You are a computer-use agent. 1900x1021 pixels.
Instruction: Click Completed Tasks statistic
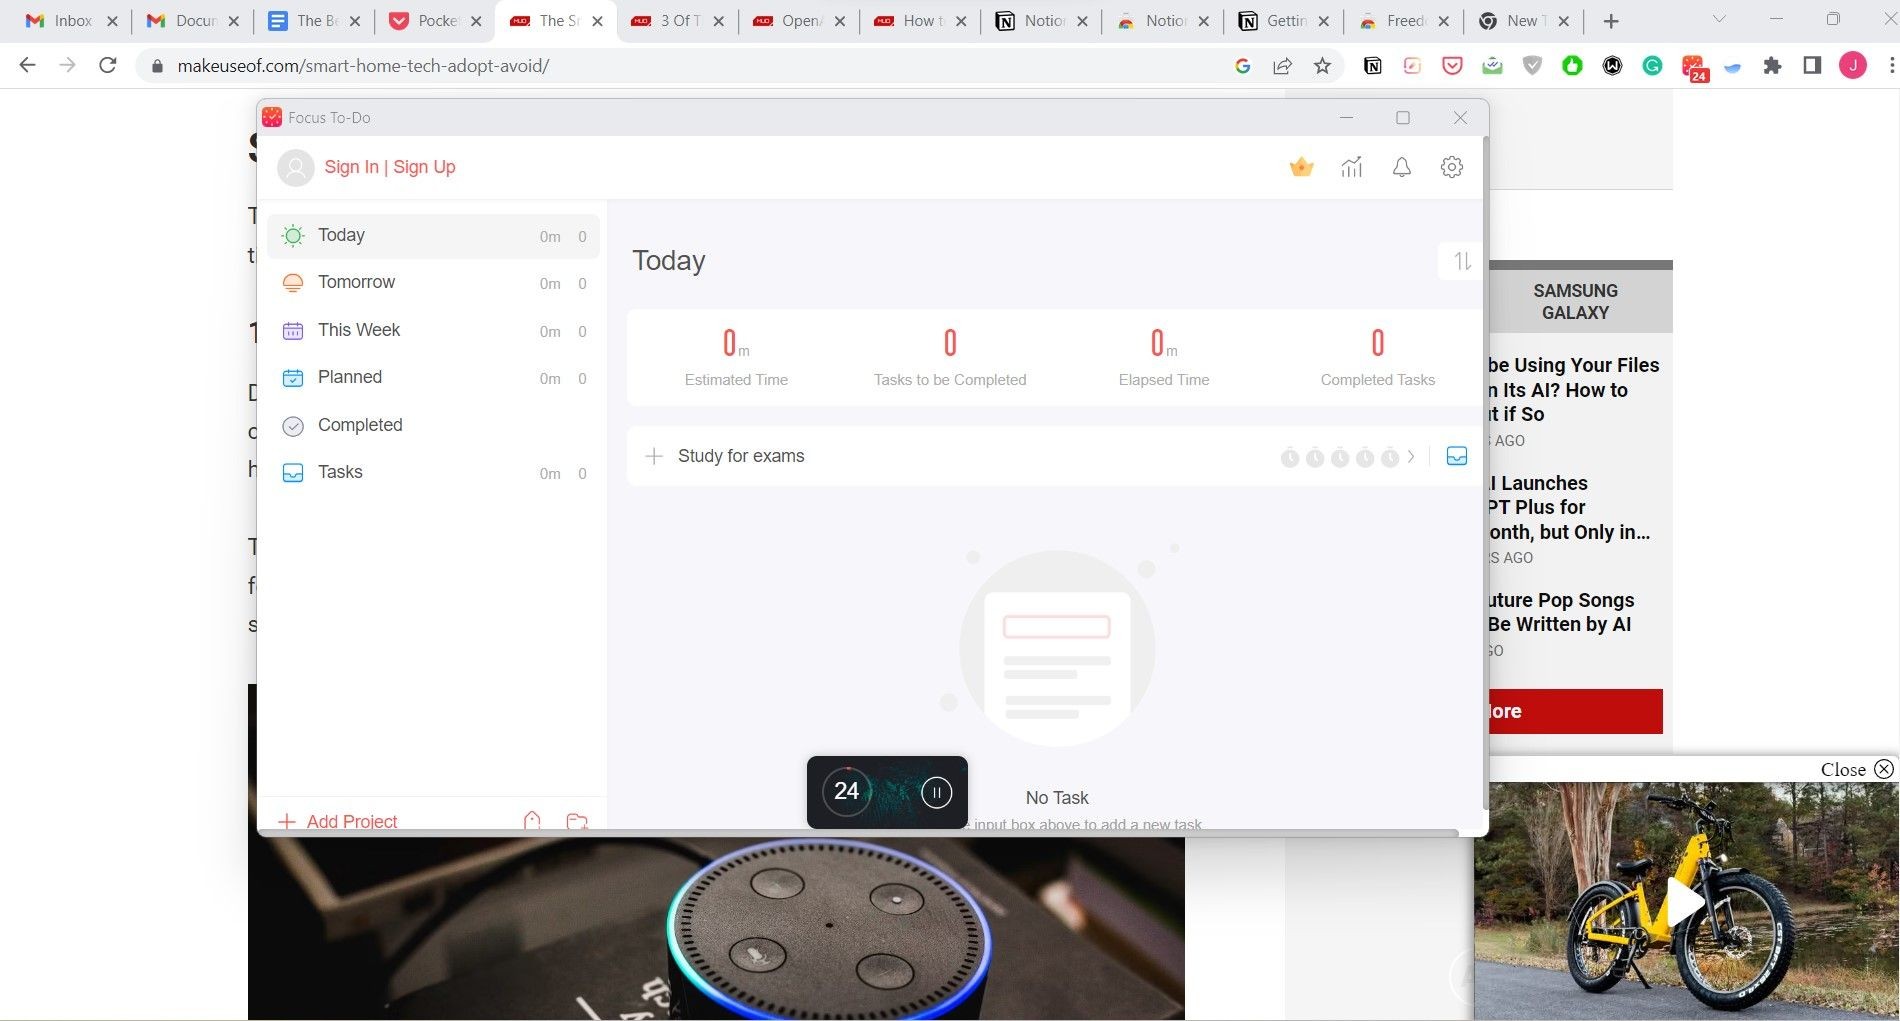1378,358
